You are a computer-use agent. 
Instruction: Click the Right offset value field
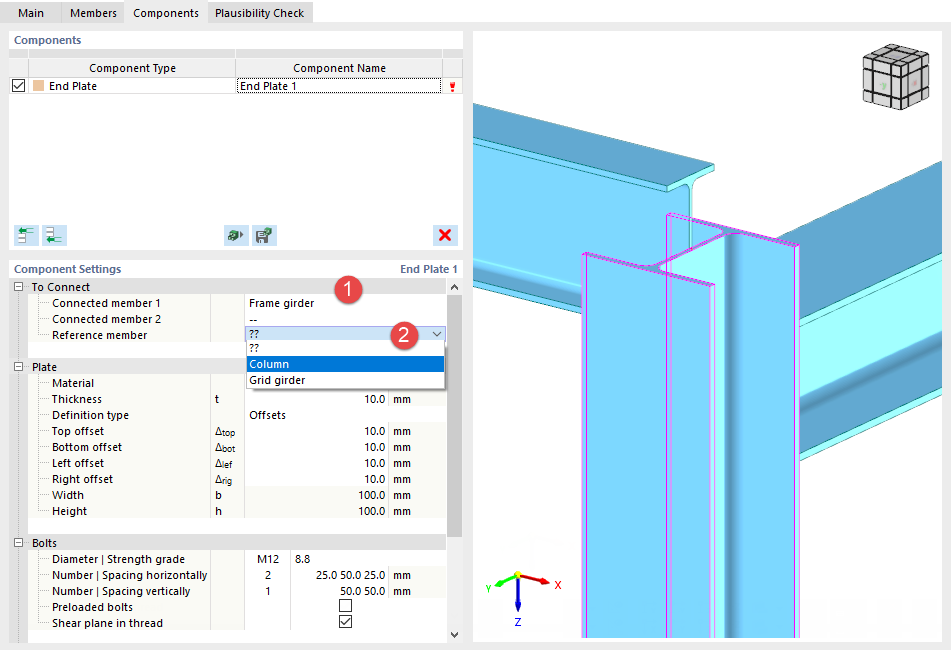pyautogui.click(x=316, y=479)
